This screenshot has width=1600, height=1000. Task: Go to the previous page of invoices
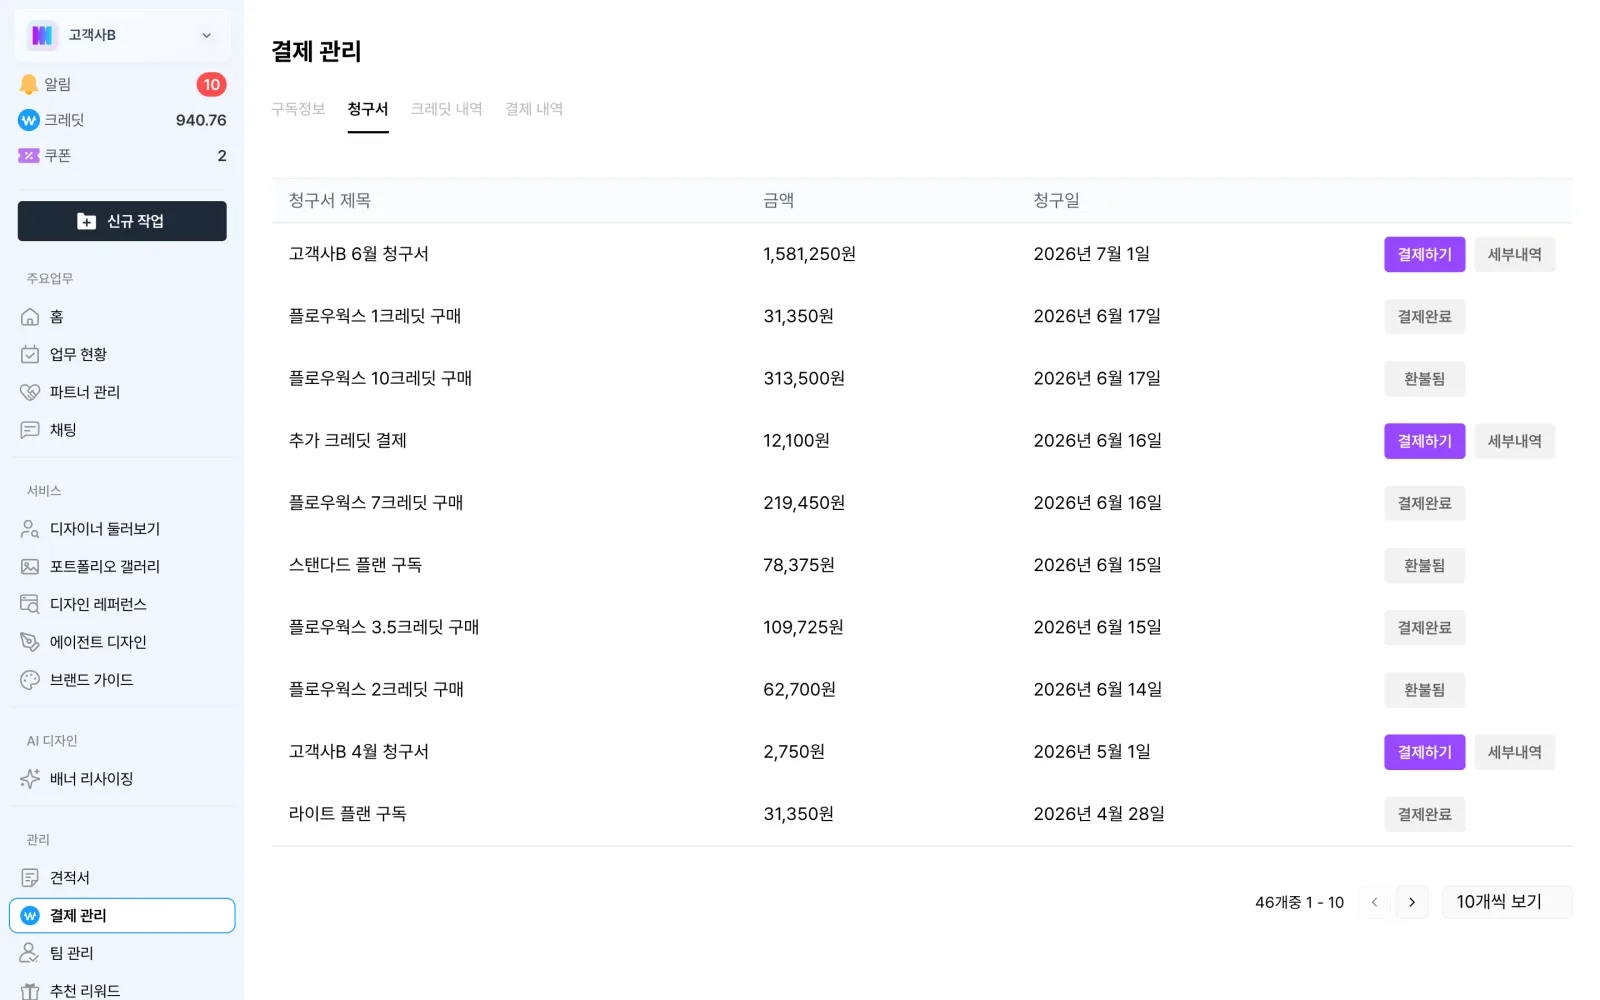click(1374, 902)
